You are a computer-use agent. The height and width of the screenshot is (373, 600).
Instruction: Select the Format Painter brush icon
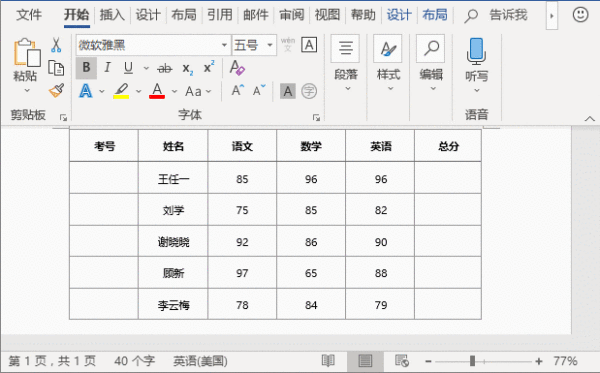tap(56, 91)
